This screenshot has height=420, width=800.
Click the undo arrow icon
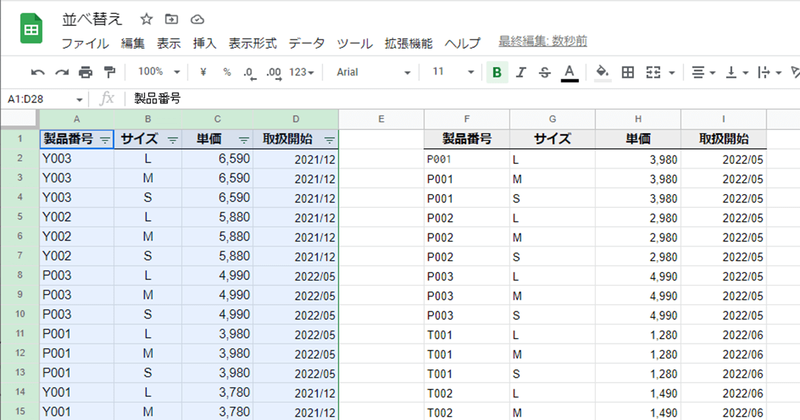point(38,72)
